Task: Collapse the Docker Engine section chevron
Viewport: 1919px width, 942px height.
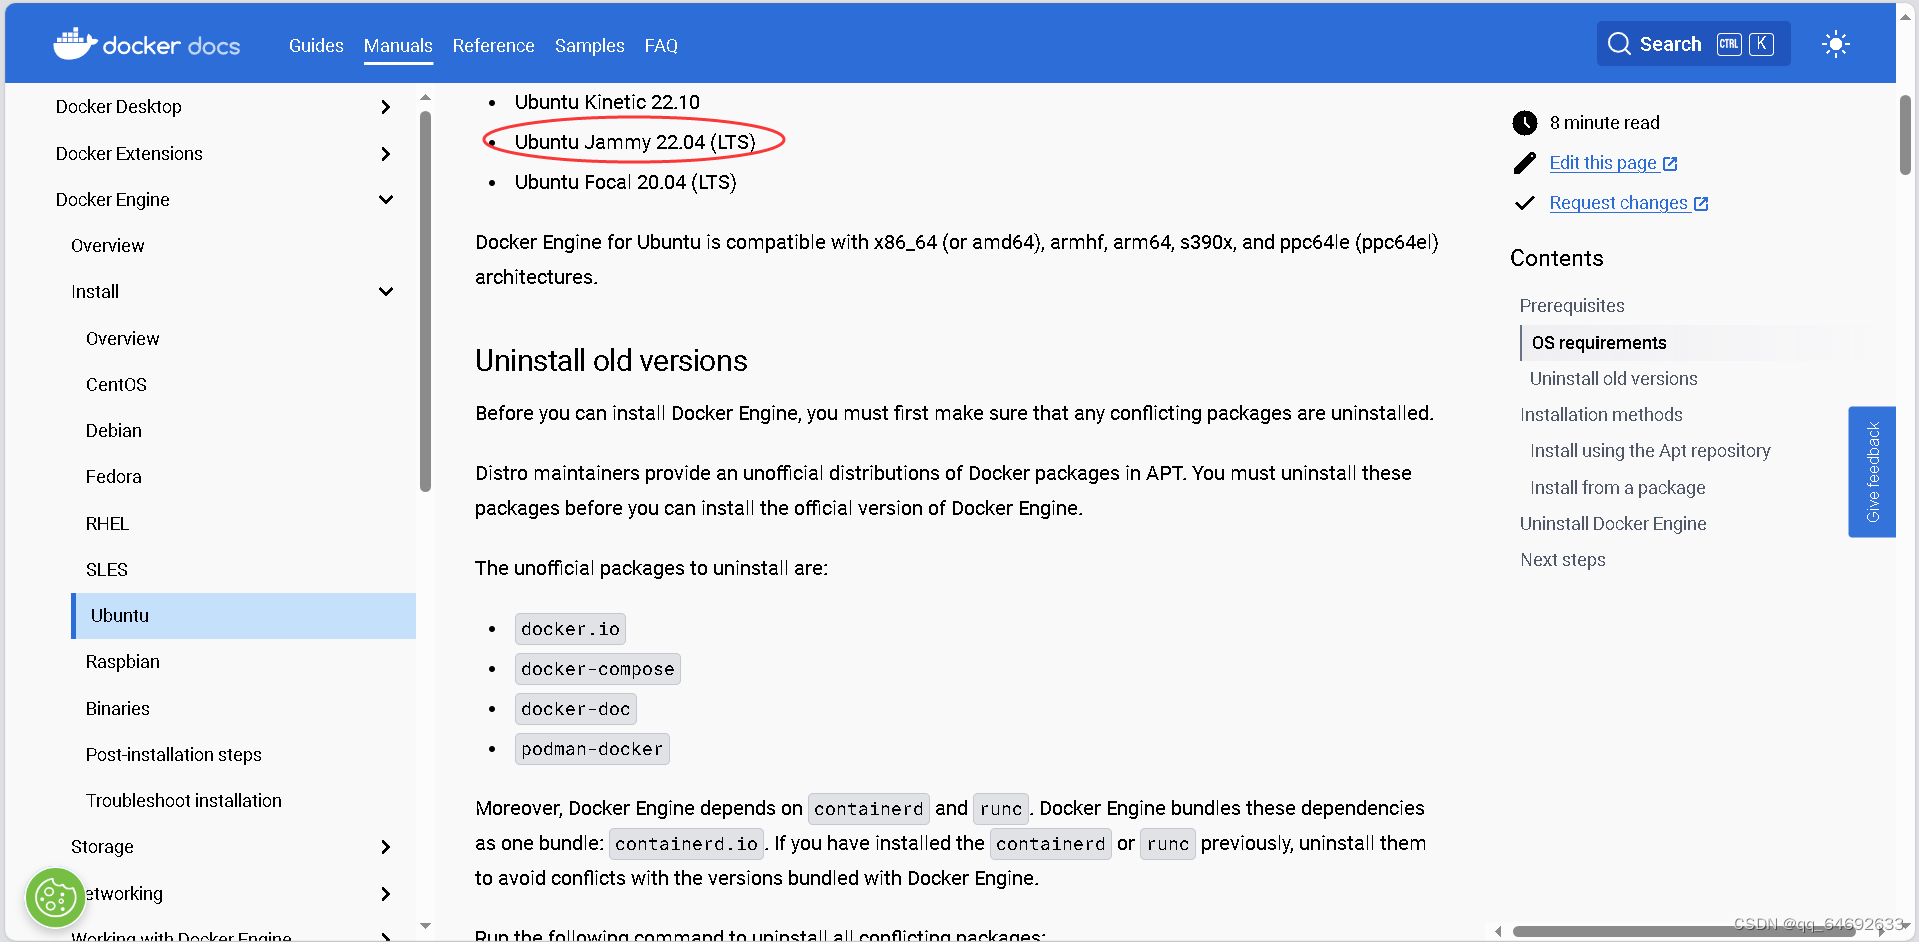Action: tap(386, 200)
